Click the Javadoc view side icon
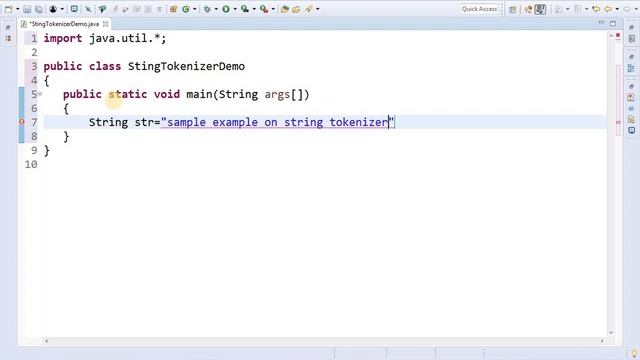This screenshot has width=640, height=360. pos(631,109)
